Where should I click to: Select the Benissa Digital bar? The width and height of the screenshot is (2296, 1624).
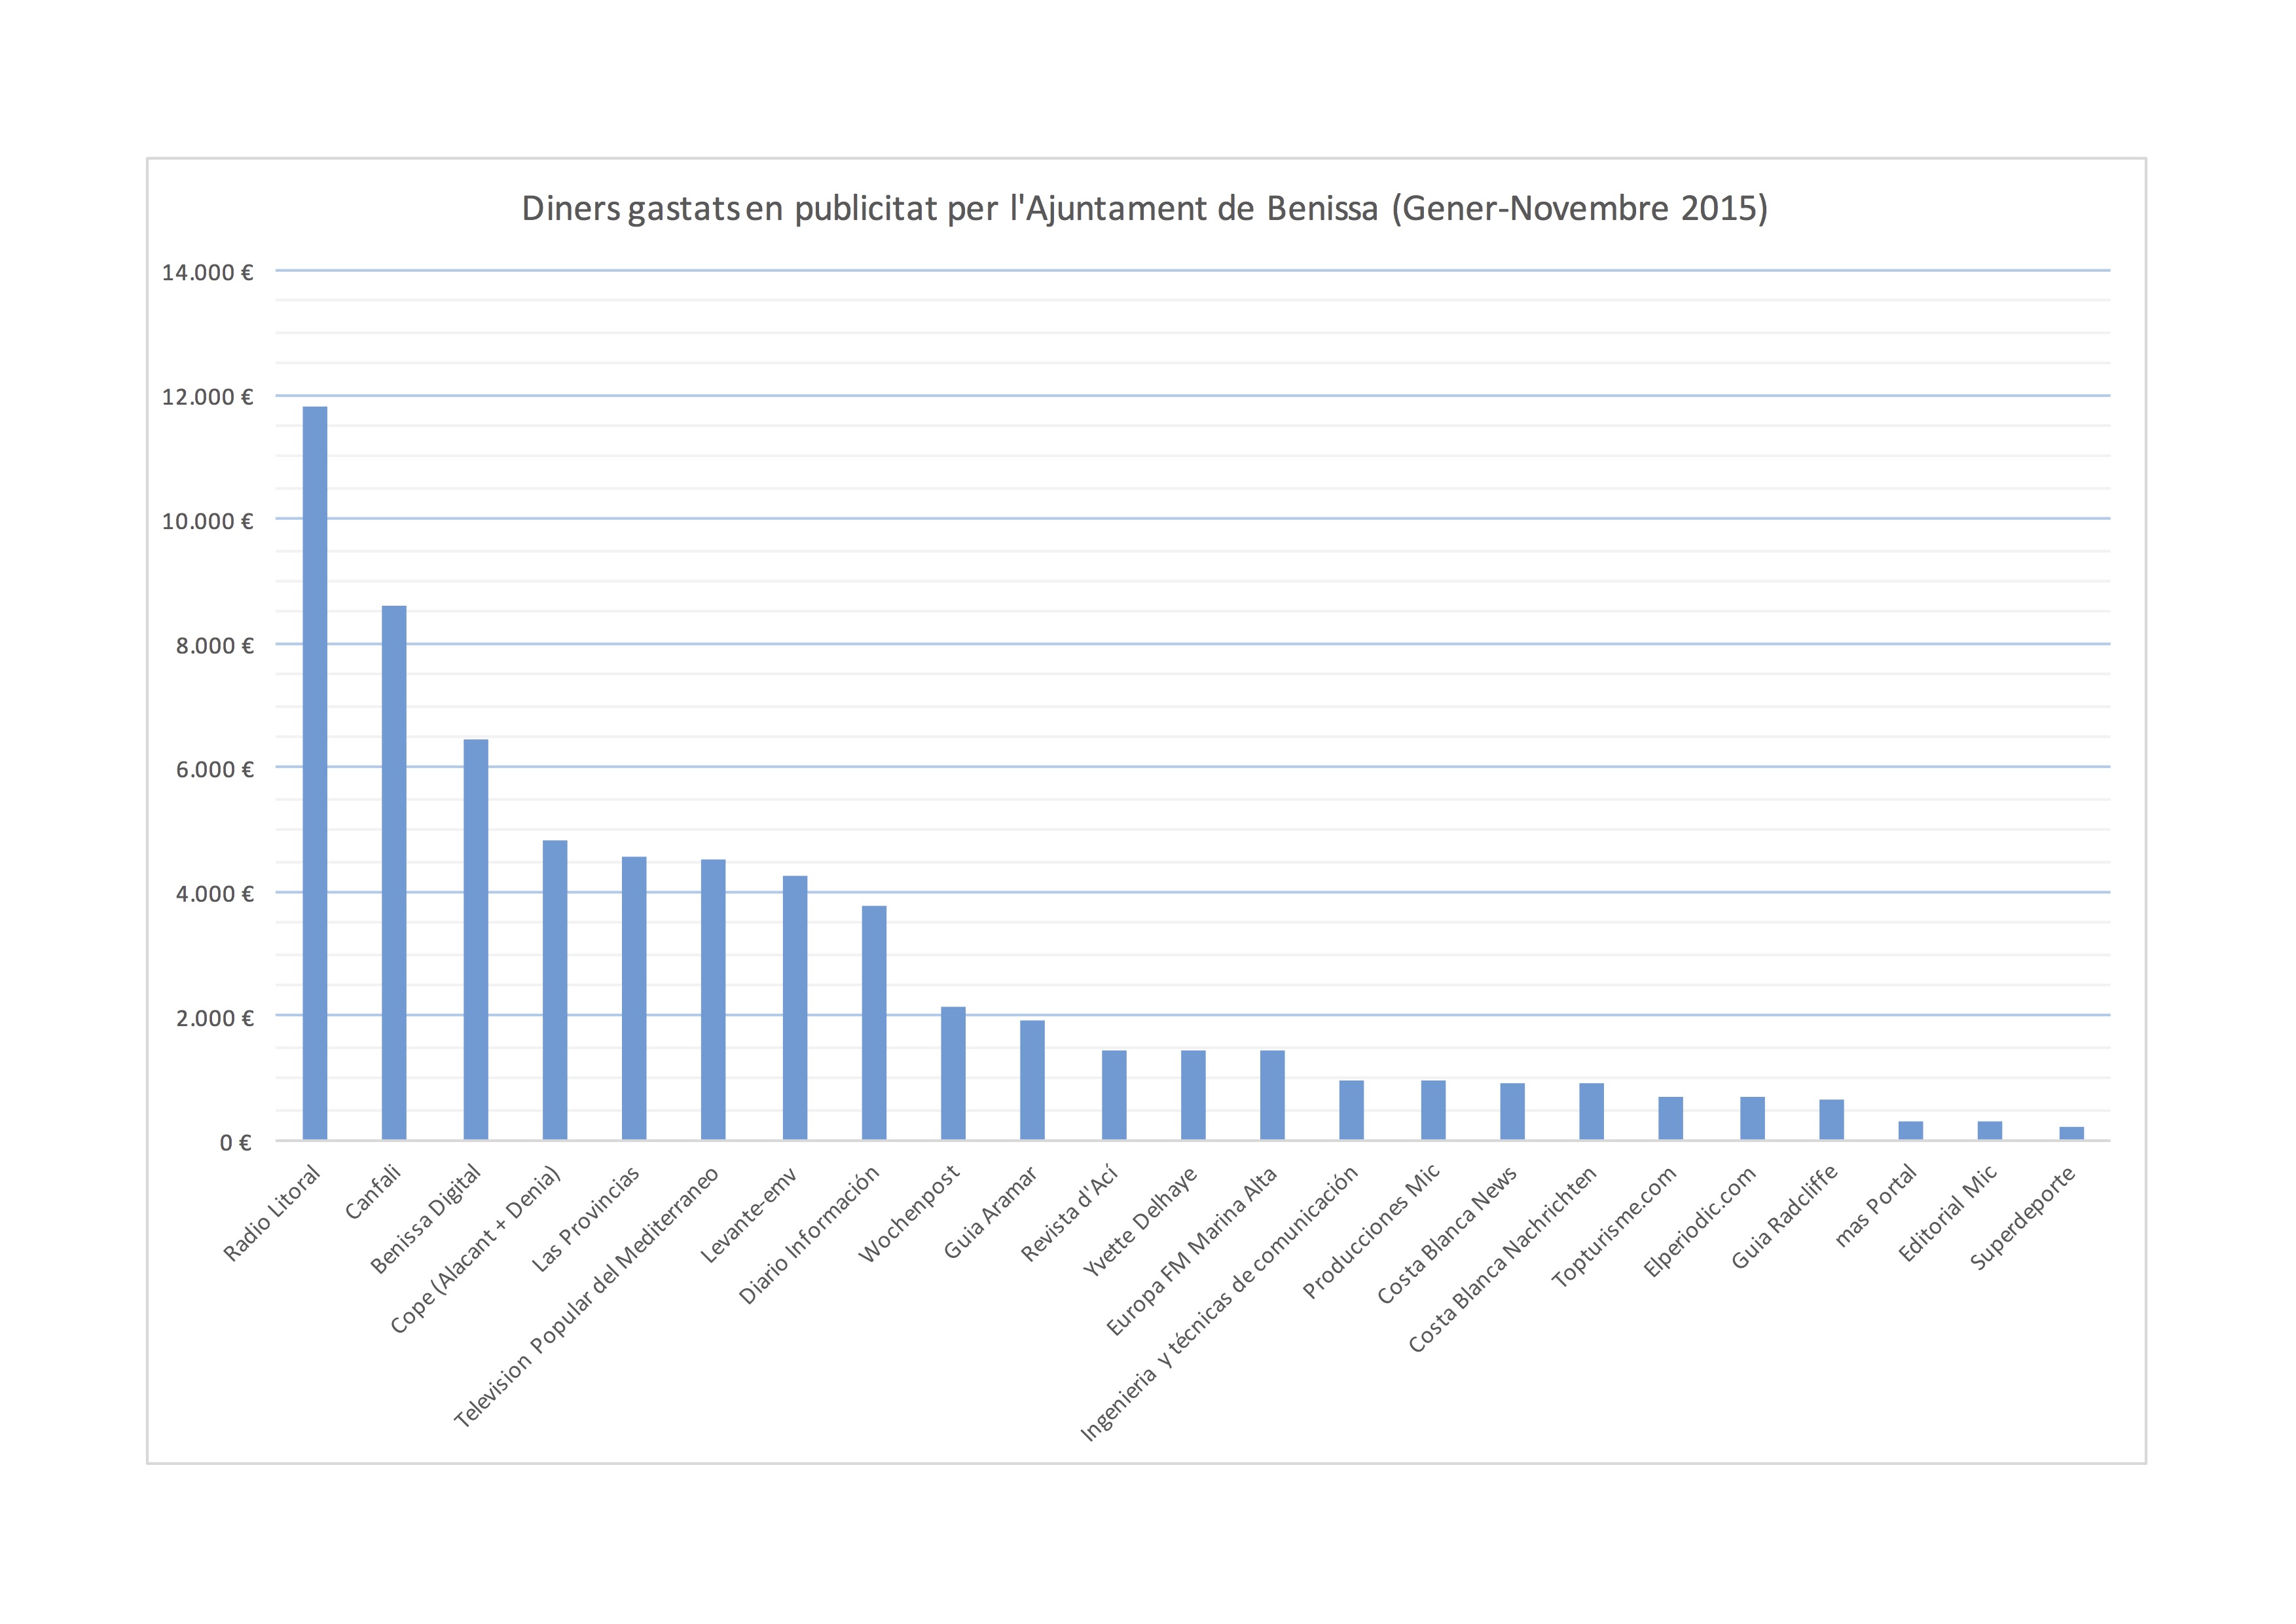click(476, 940)
